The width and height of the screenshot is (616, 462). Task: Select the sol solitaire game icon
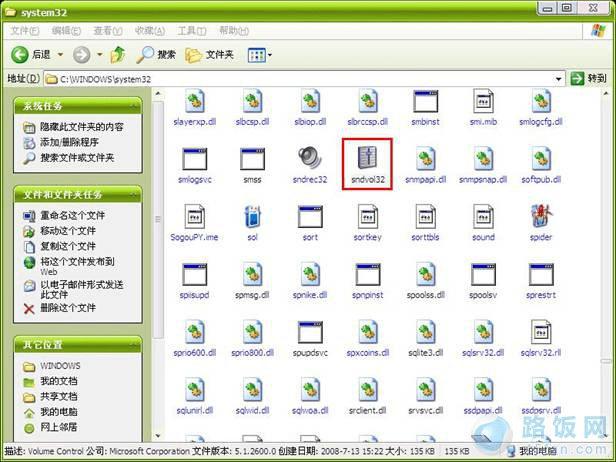(252, 216)
